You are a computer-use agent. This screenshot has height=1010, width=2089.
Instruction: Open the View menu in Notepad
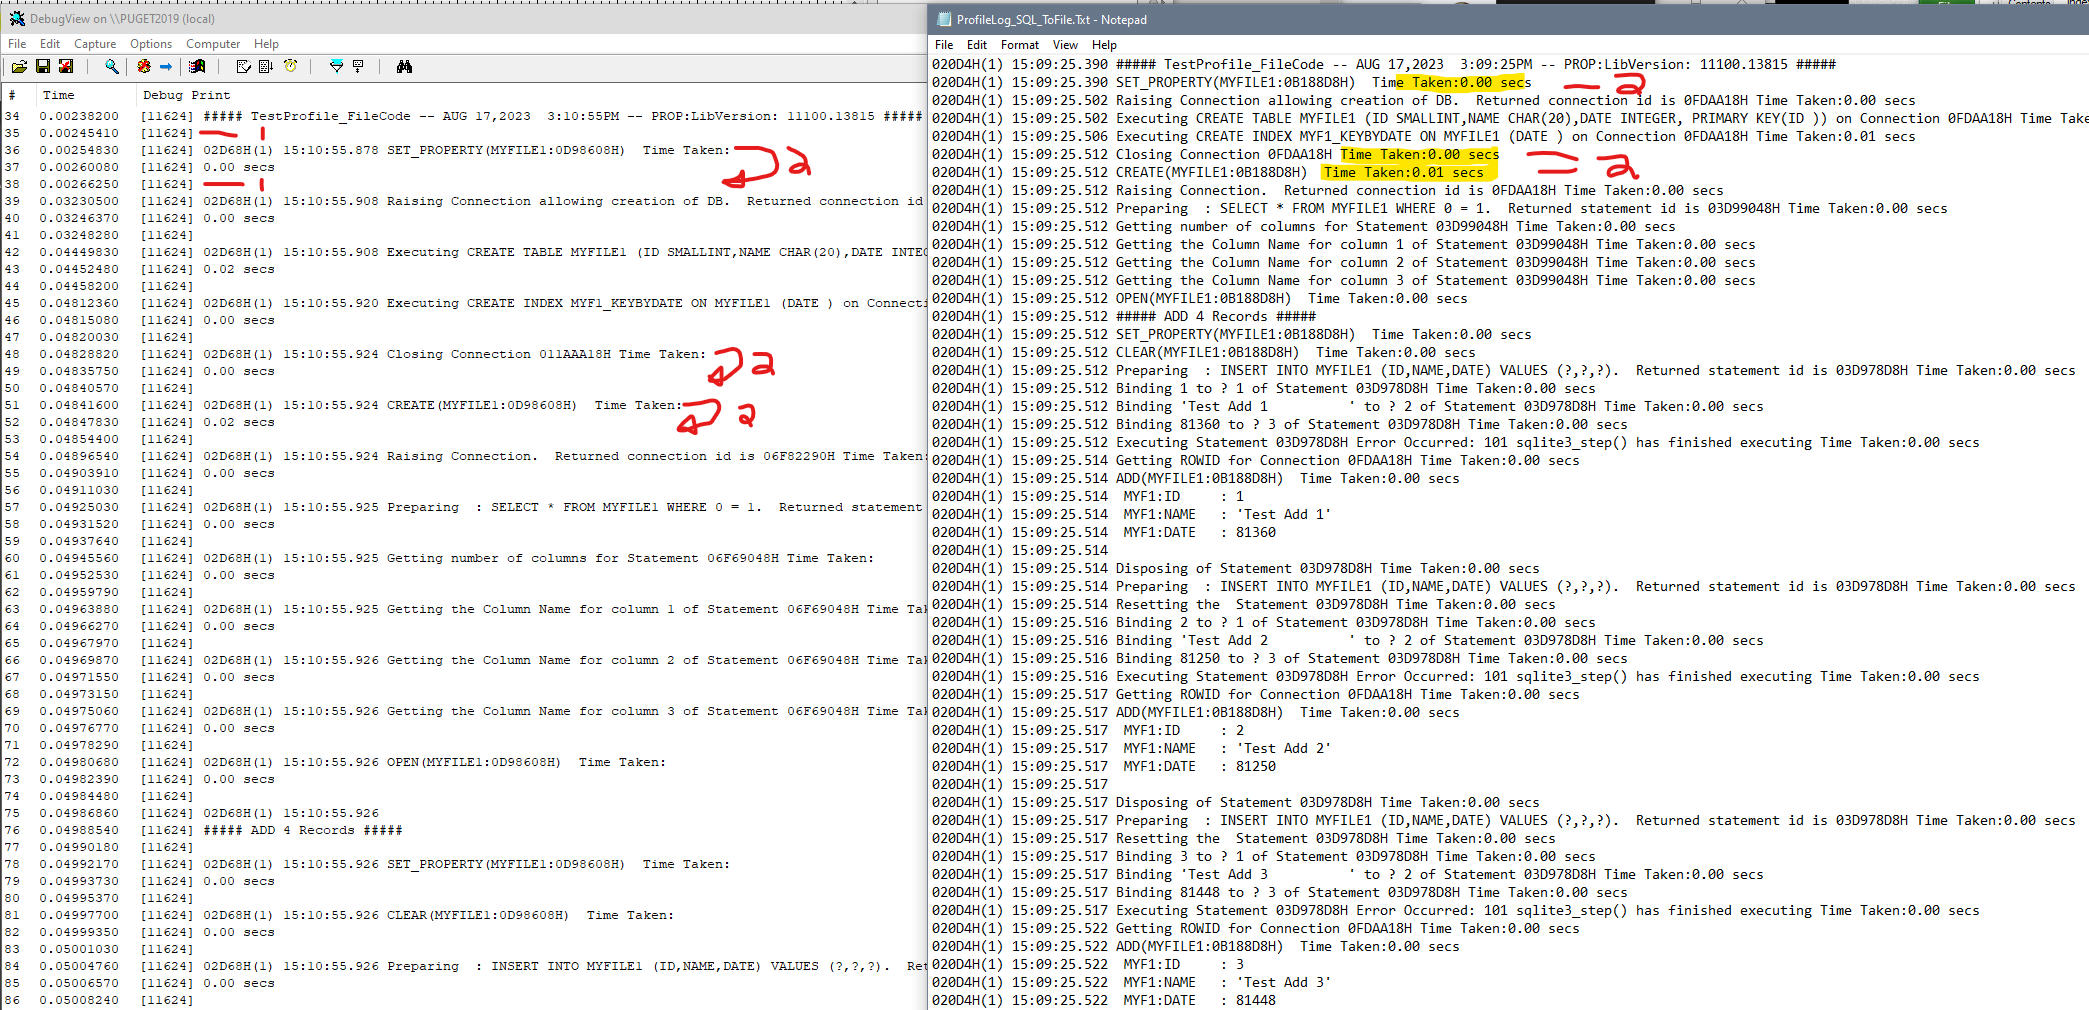1065,45
